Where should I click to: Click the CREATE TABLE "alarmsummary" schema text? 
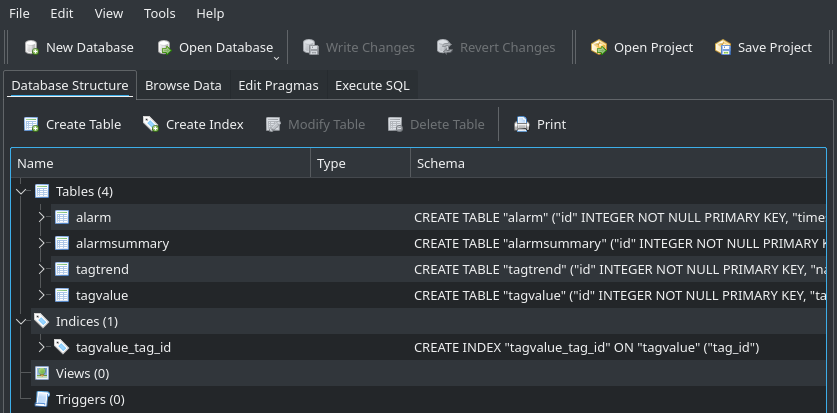620,243
